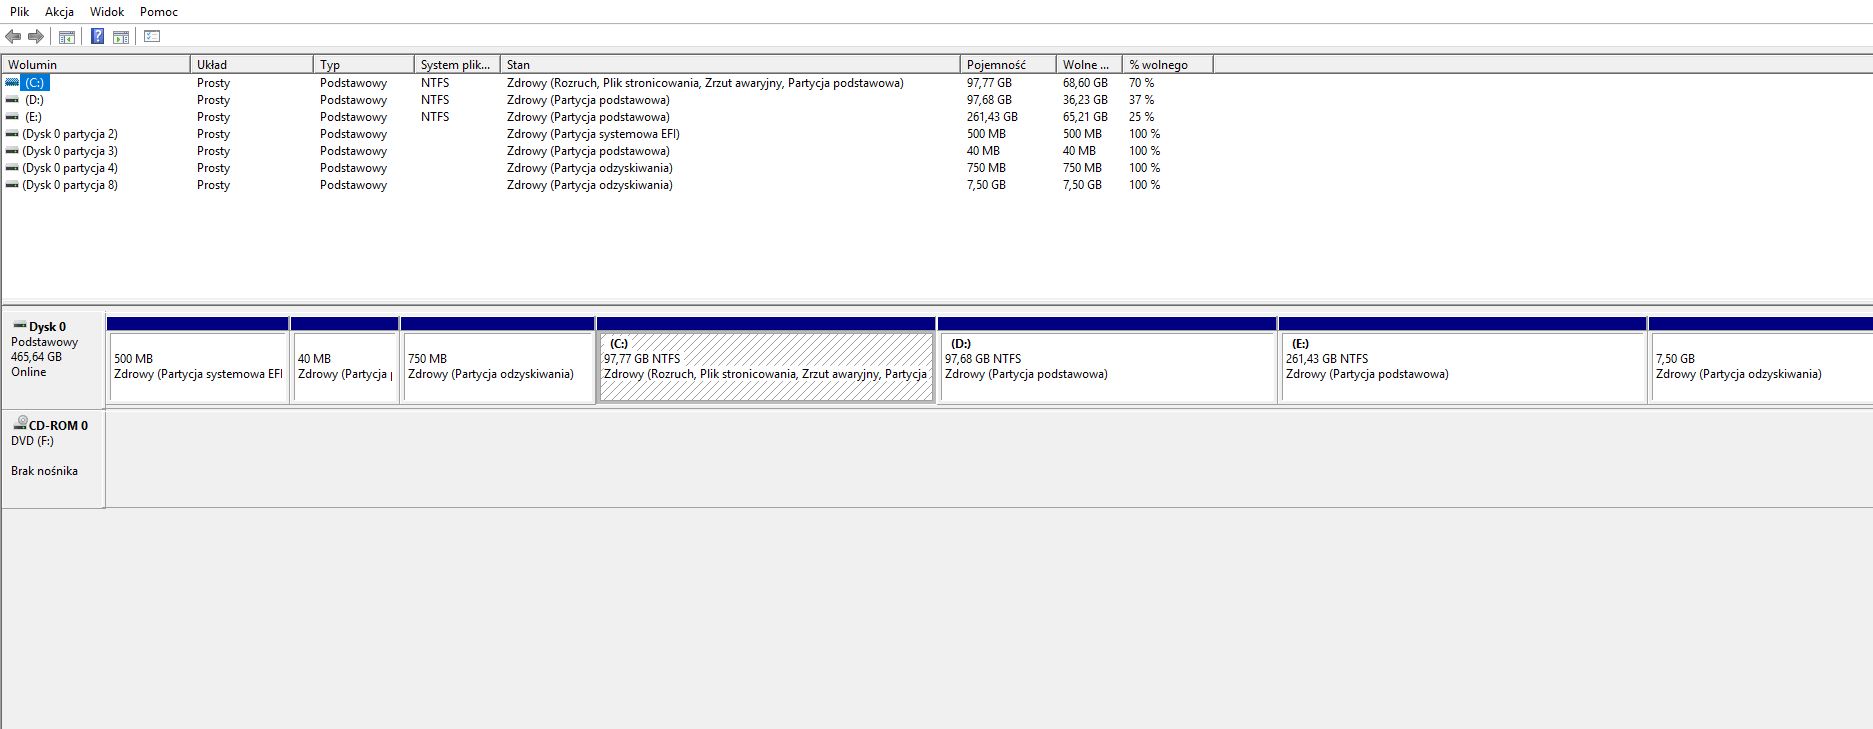Viewport: 1873px width, 729px height.
Task: Click the 36,23 GB free space cell
Action: [x=1085, y=100]
